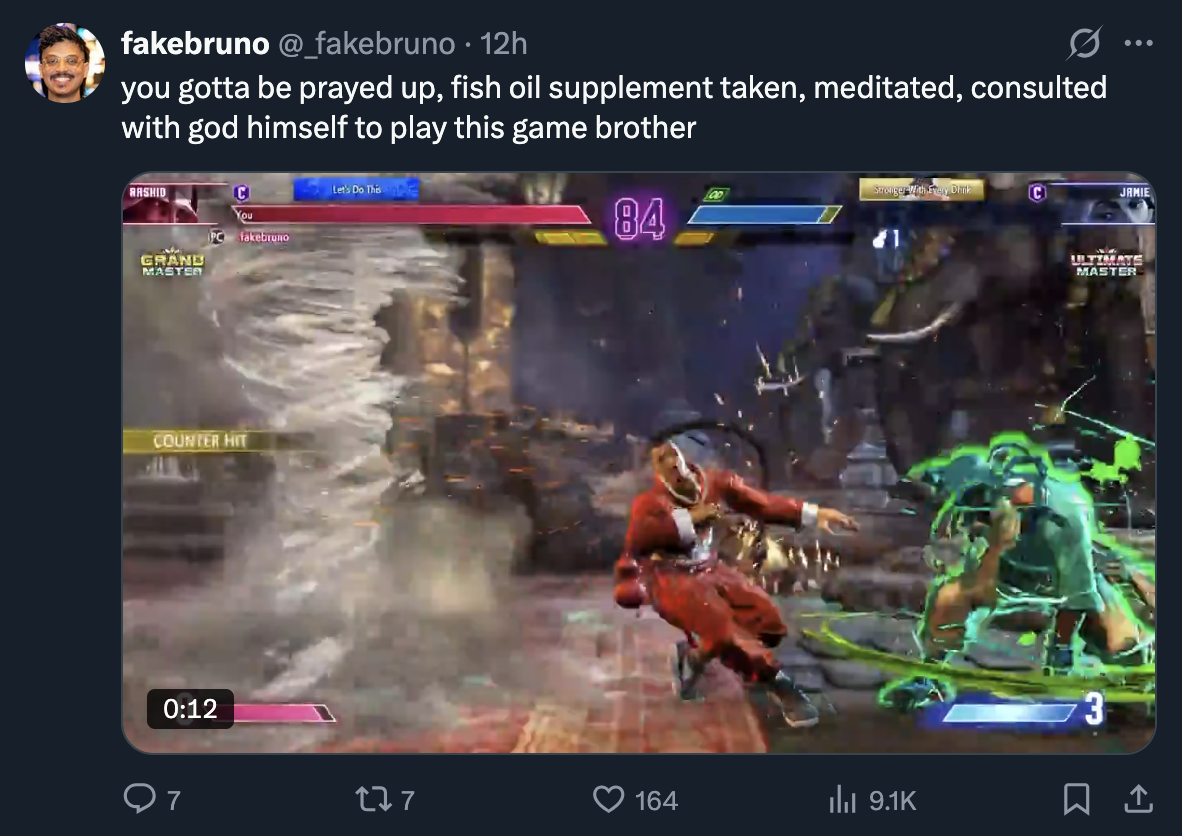This screenshot has width=1182, height=836.
Task: Click the round timer 84 in video
Action: 639,219
